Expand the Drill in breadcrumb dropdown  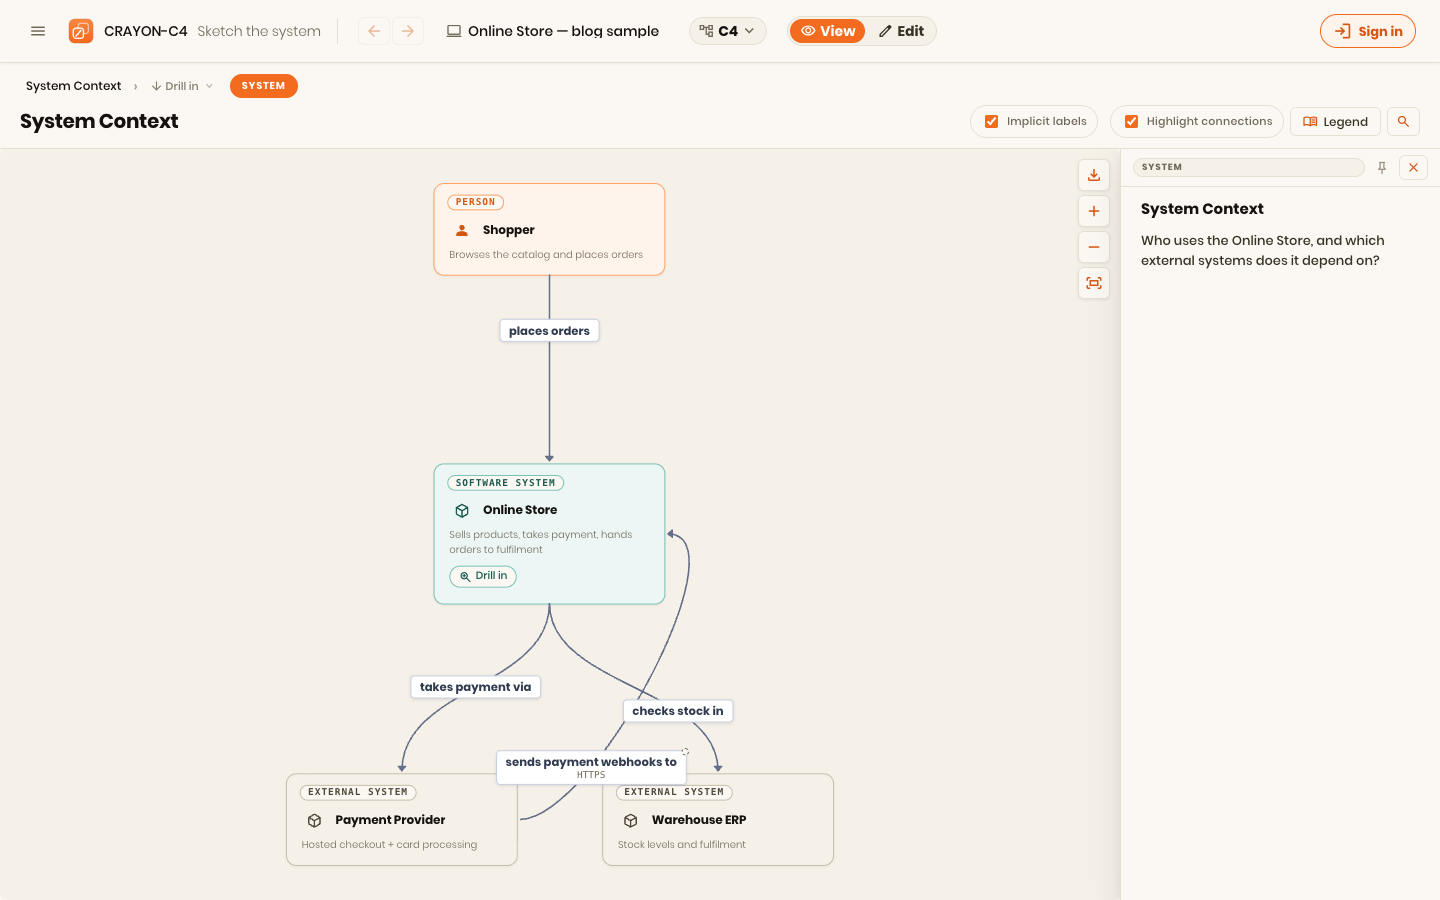pyautogui.click(x=182, y=86)
